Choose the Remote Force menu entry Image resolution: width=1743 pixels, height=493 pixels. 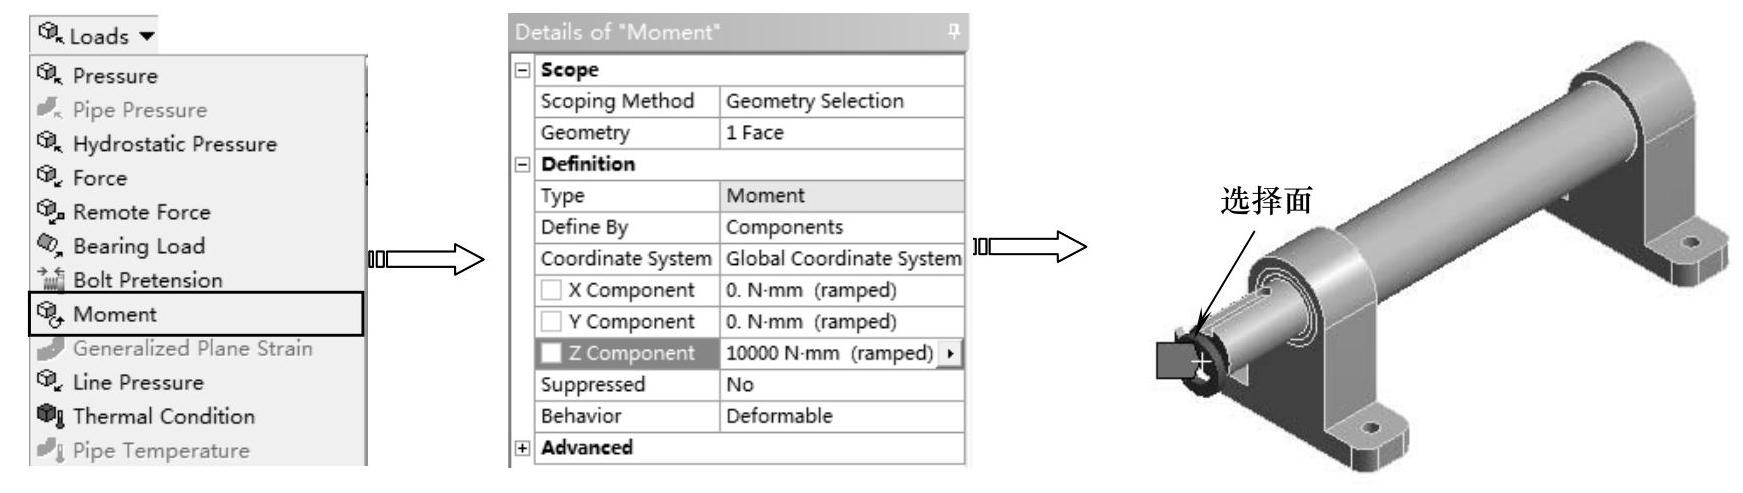[x=141, y=212]
